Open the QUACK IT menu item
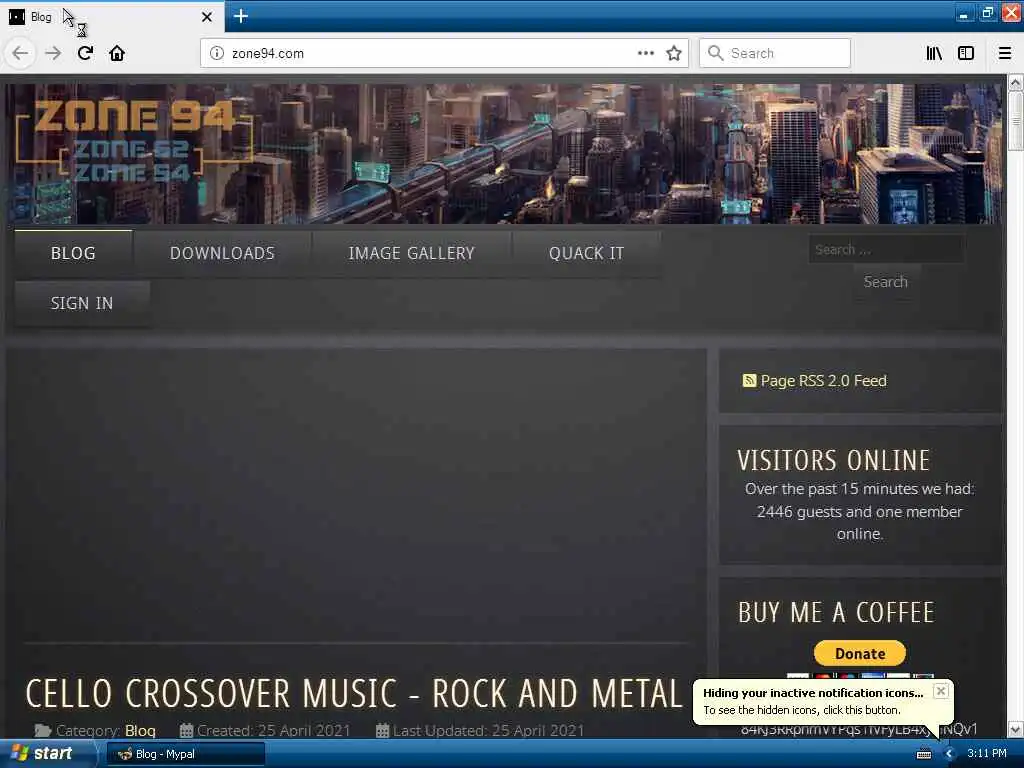The image size is (1024, 768). click(586, 253)
